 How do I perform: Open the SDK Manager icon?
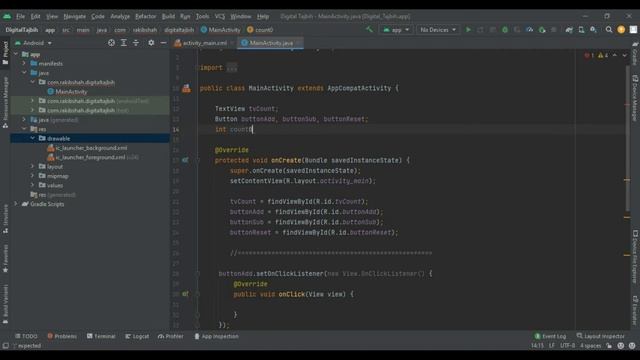[593, 30]
